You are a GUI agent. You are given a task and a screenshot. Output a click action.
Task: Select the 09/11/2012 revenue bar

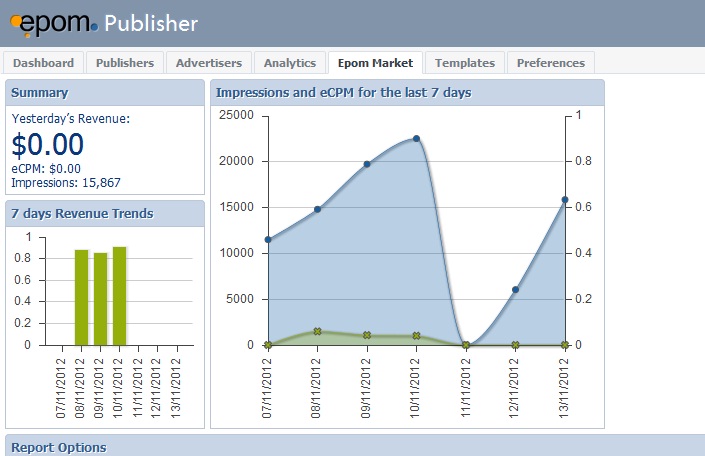point(100,299)
